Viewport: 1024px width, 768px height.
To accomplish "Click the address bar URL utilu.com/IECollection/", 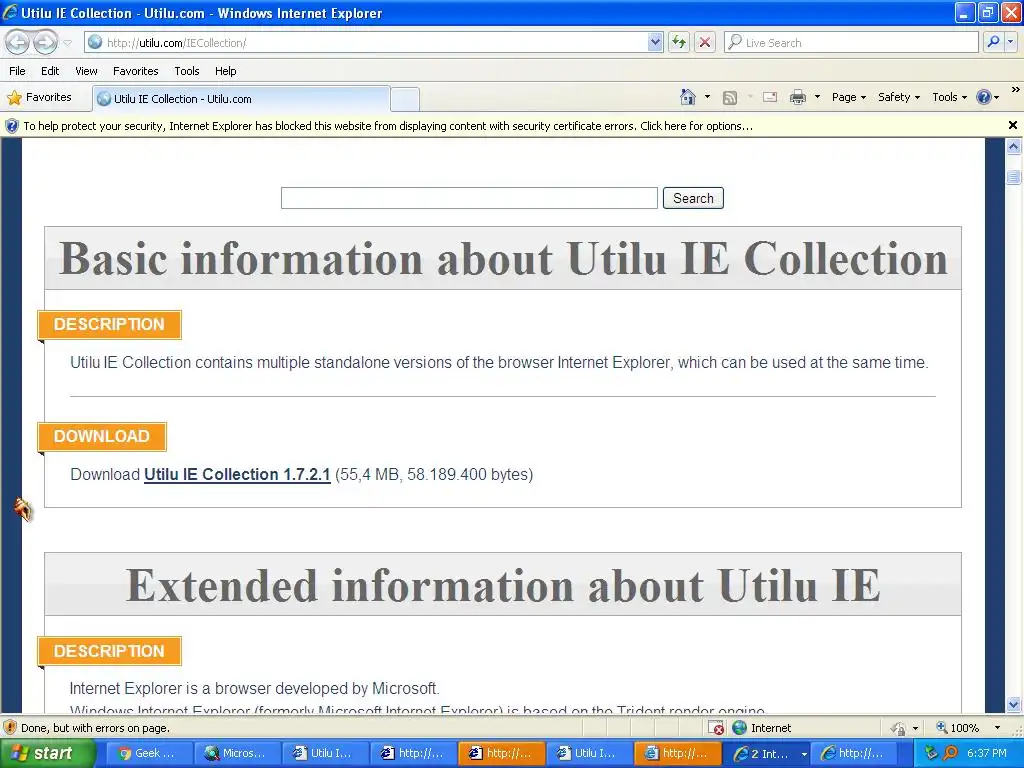I will click(x=176, y=43).
